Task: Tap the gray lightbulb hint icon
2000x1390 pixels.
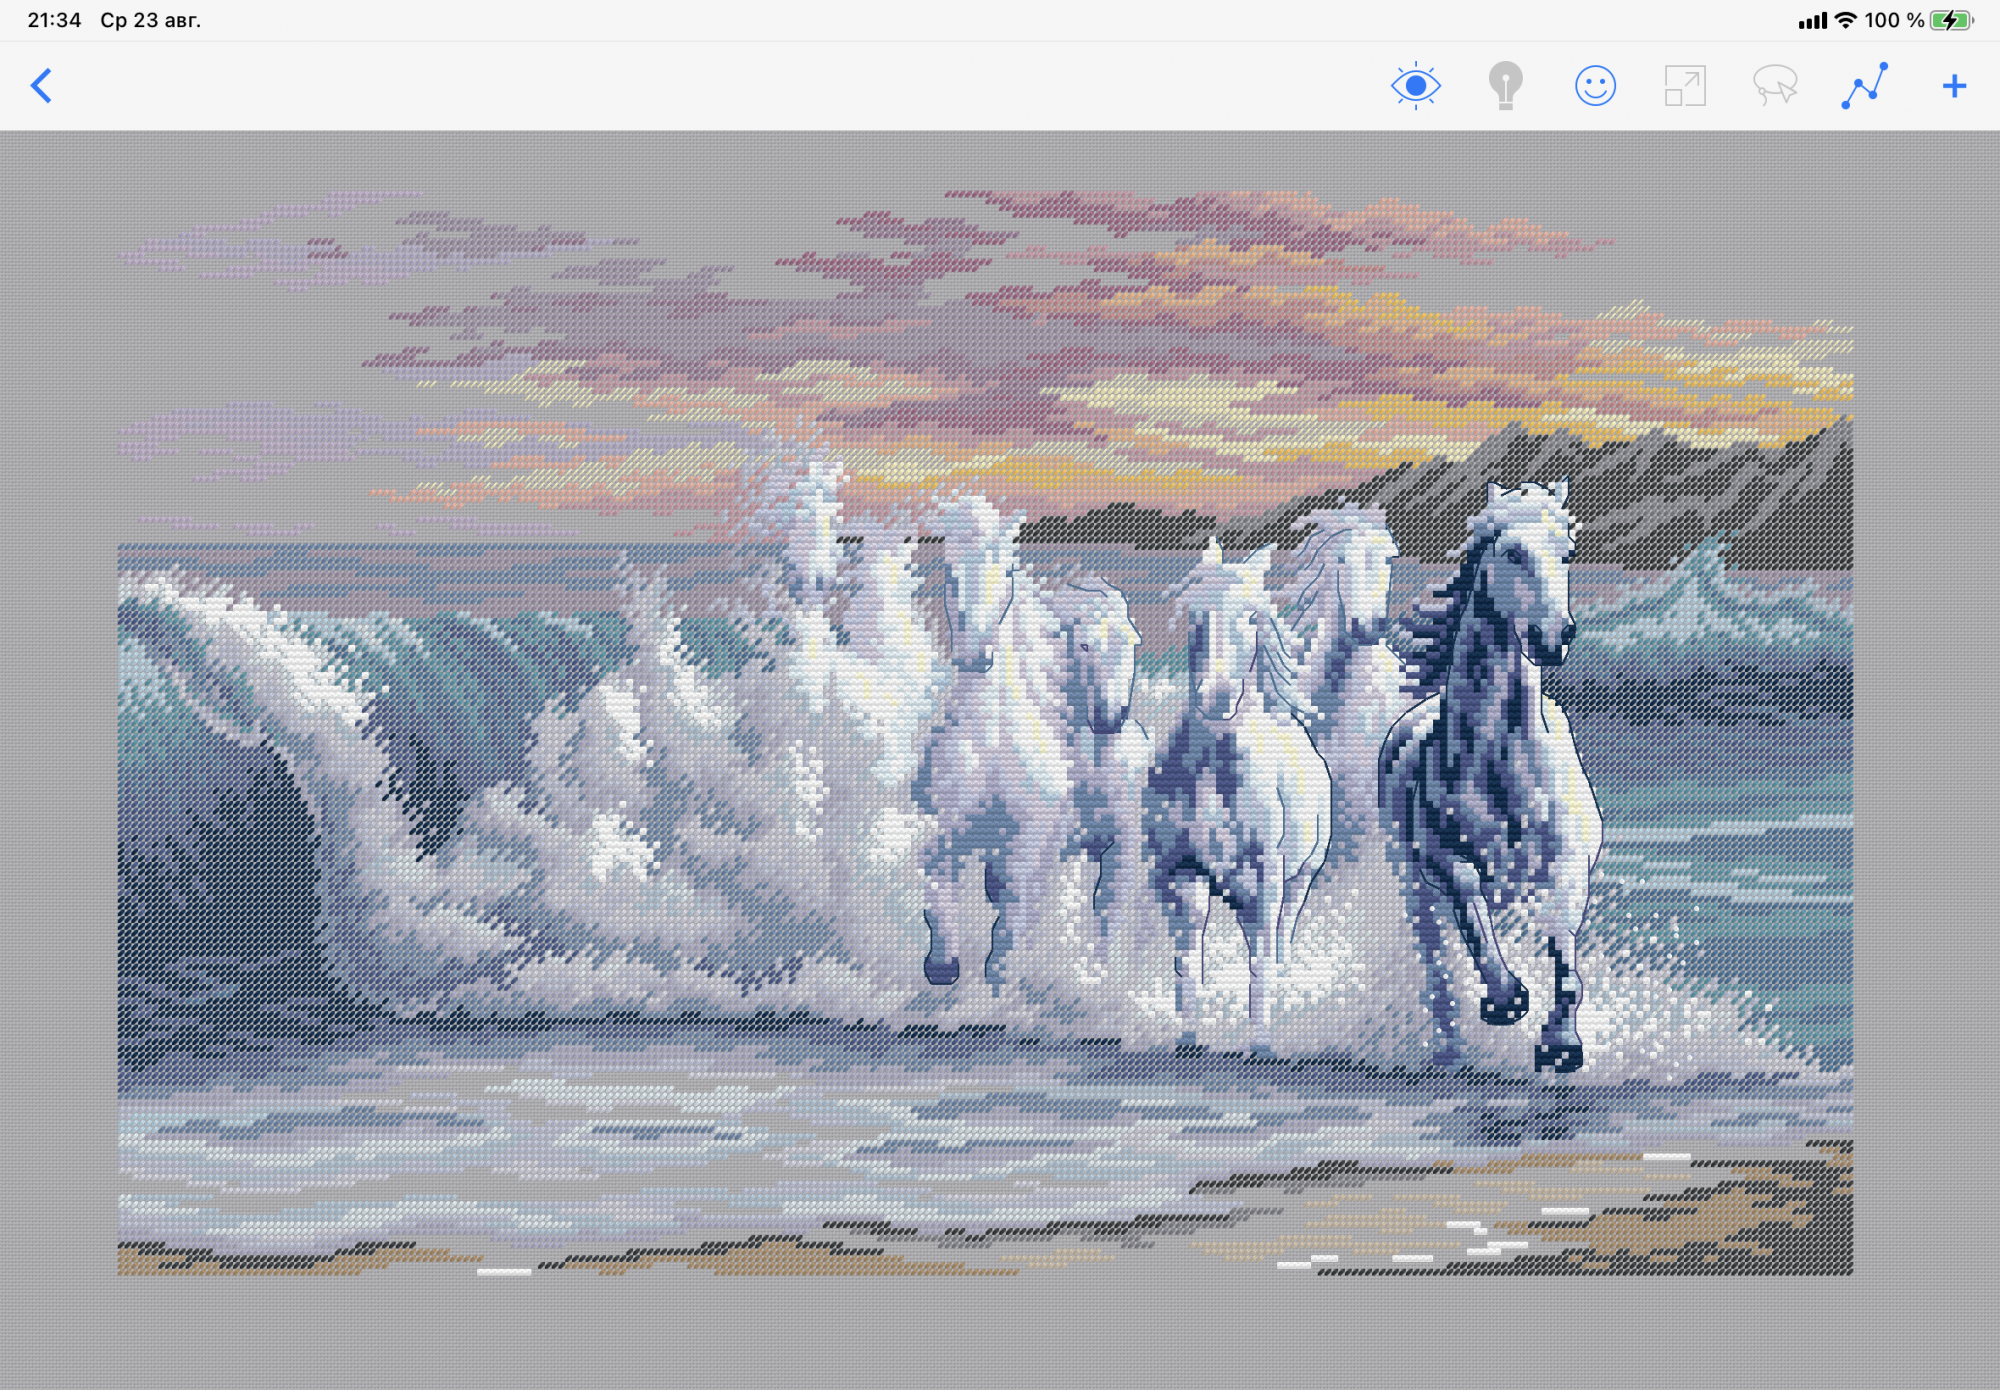Action: point(1505,86)
